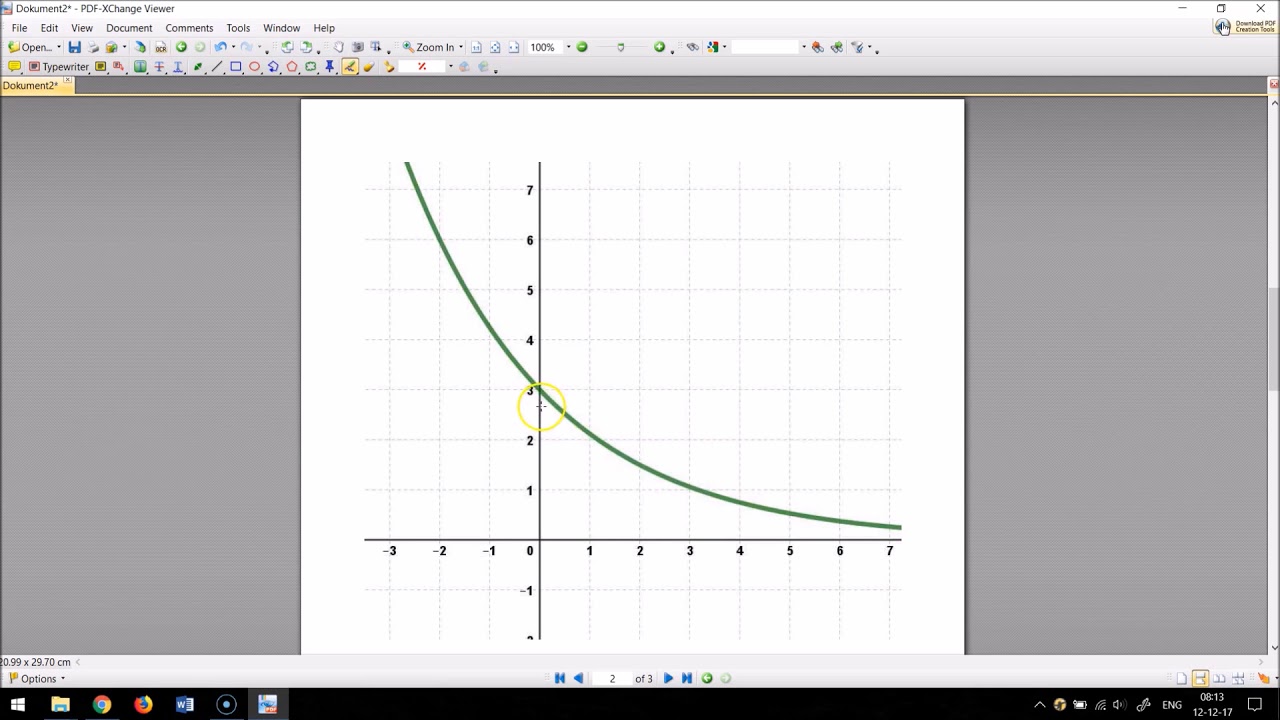
Task: Expand the undo history dropdown
Action: click(x=233, y=47)
